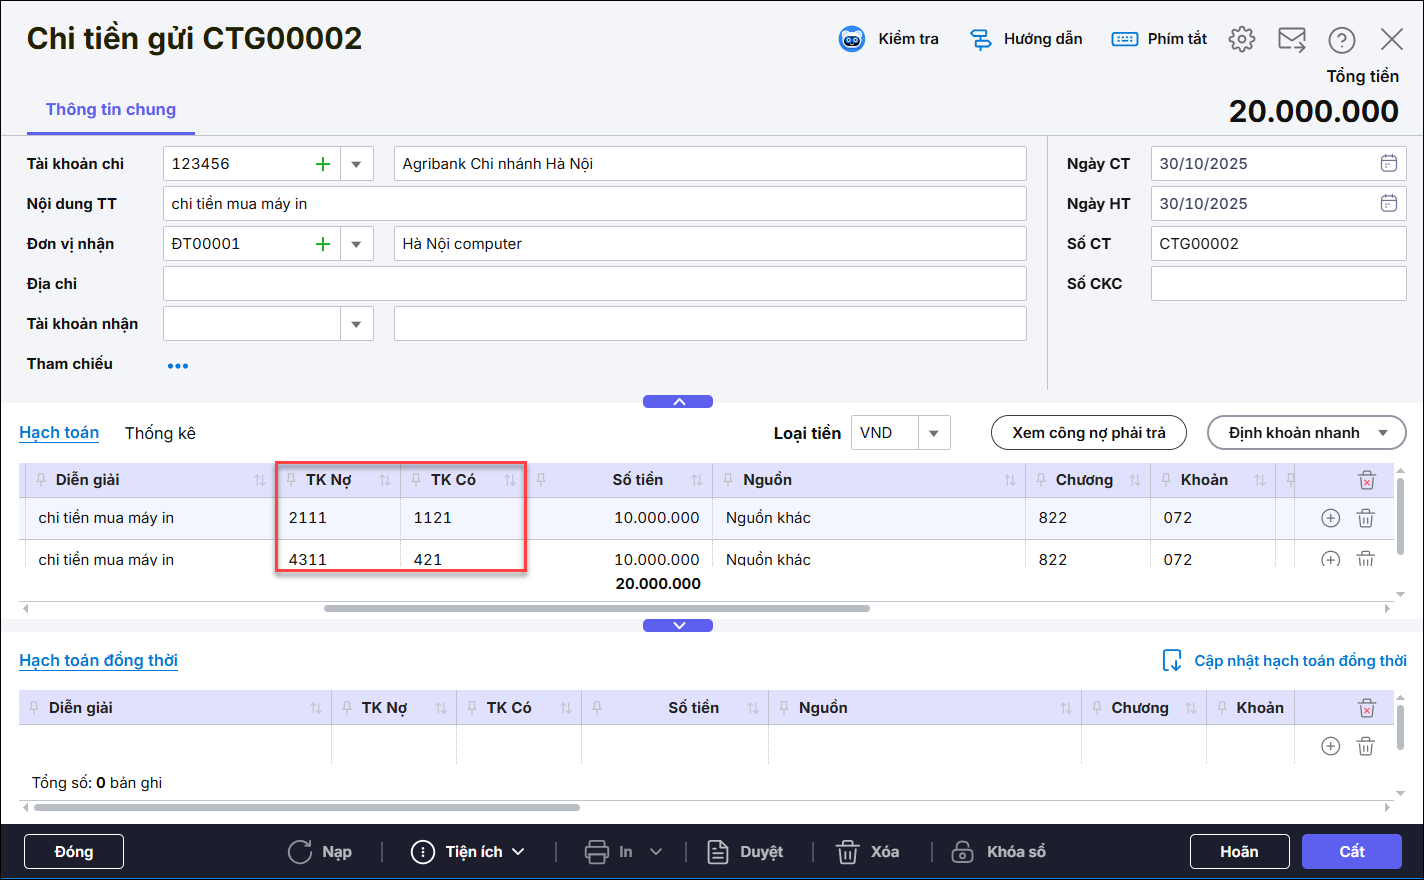Image resolution: width=1424 pixels, height=880 pixels.
Task: Pin the TK Nợ column
Action: pos(291,480)
